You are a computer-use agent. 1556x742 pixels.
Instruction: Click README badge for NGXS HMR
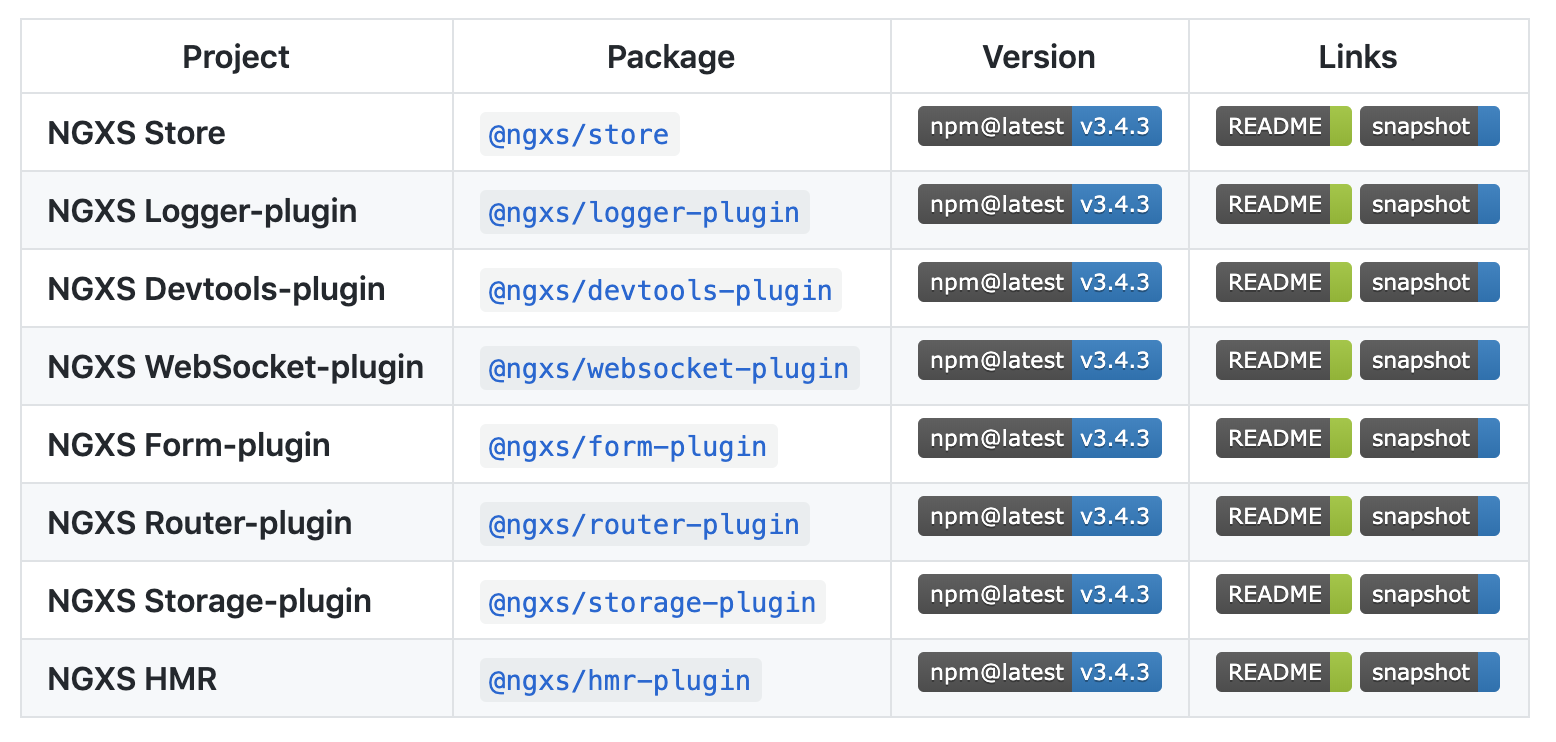[1283, 673]
